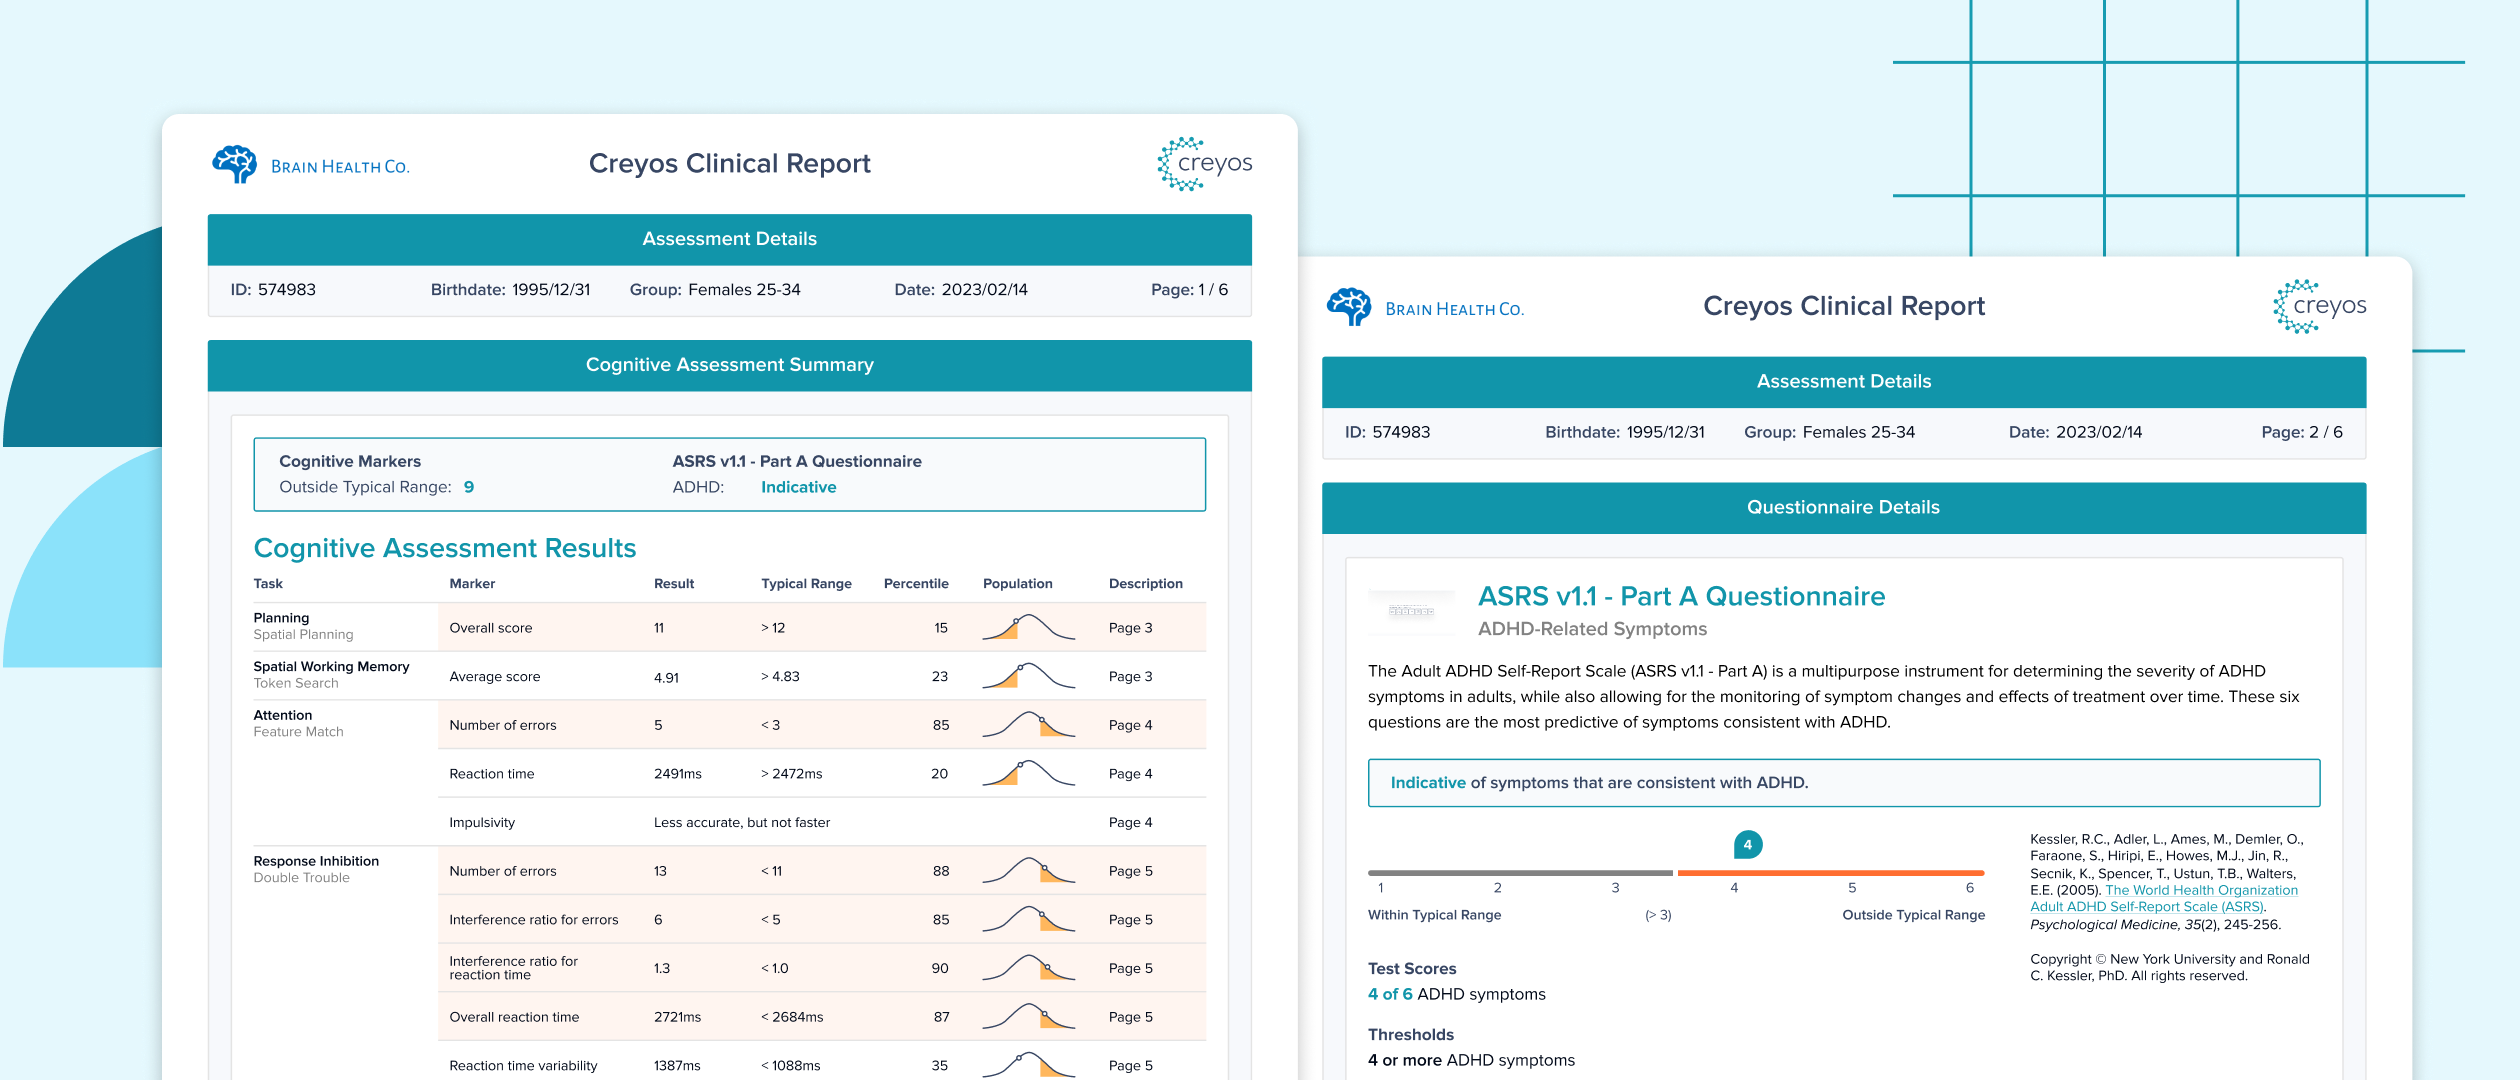This screenshot has height=1080, width=2520.
Task: Click the Double Trouble number of errors population curve
Action: tap(1028, 870)
